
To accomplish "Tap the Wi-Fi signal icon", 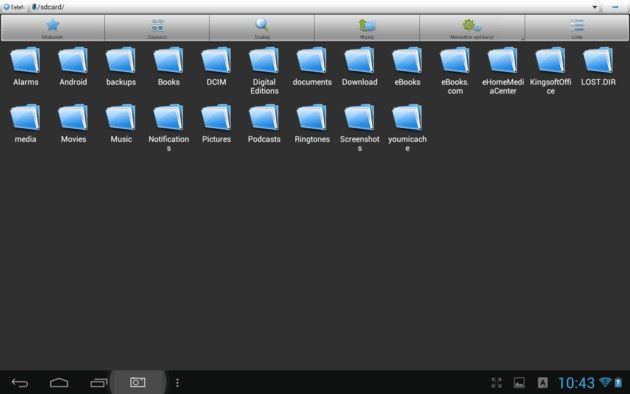I will click(605, 382).
